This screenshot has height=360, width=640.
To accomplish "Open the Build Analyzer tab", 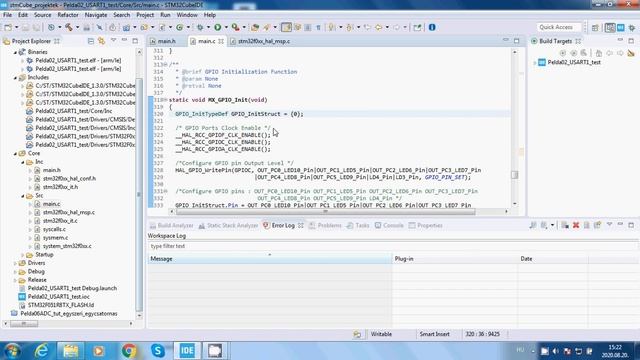I will (x=171, y=225).
